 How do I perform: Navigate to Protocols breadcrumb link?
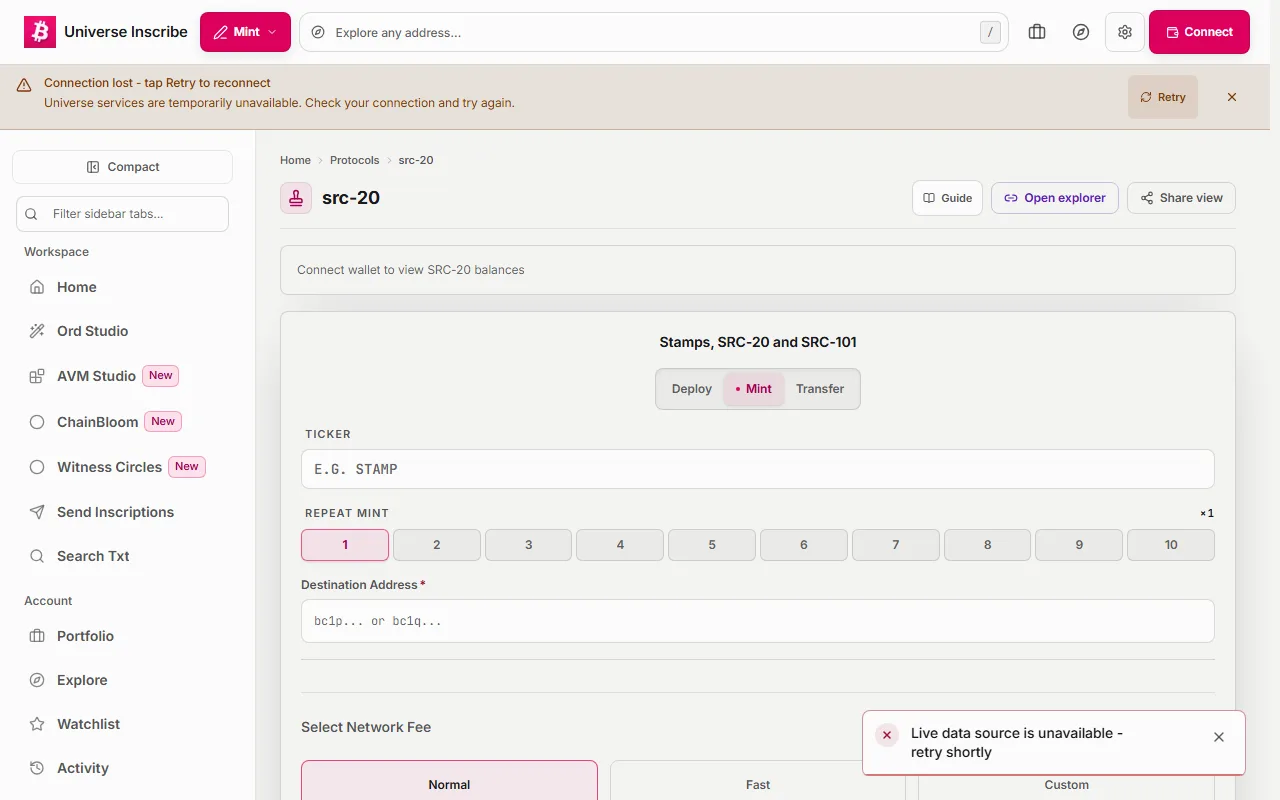tap(355, 160)
